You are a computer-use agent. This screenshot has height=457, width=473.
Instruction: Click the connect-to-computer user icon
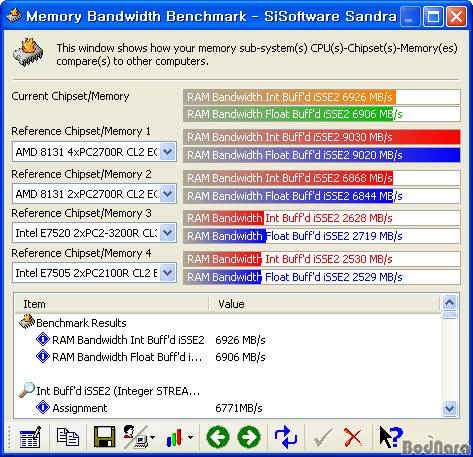point(135,437)
